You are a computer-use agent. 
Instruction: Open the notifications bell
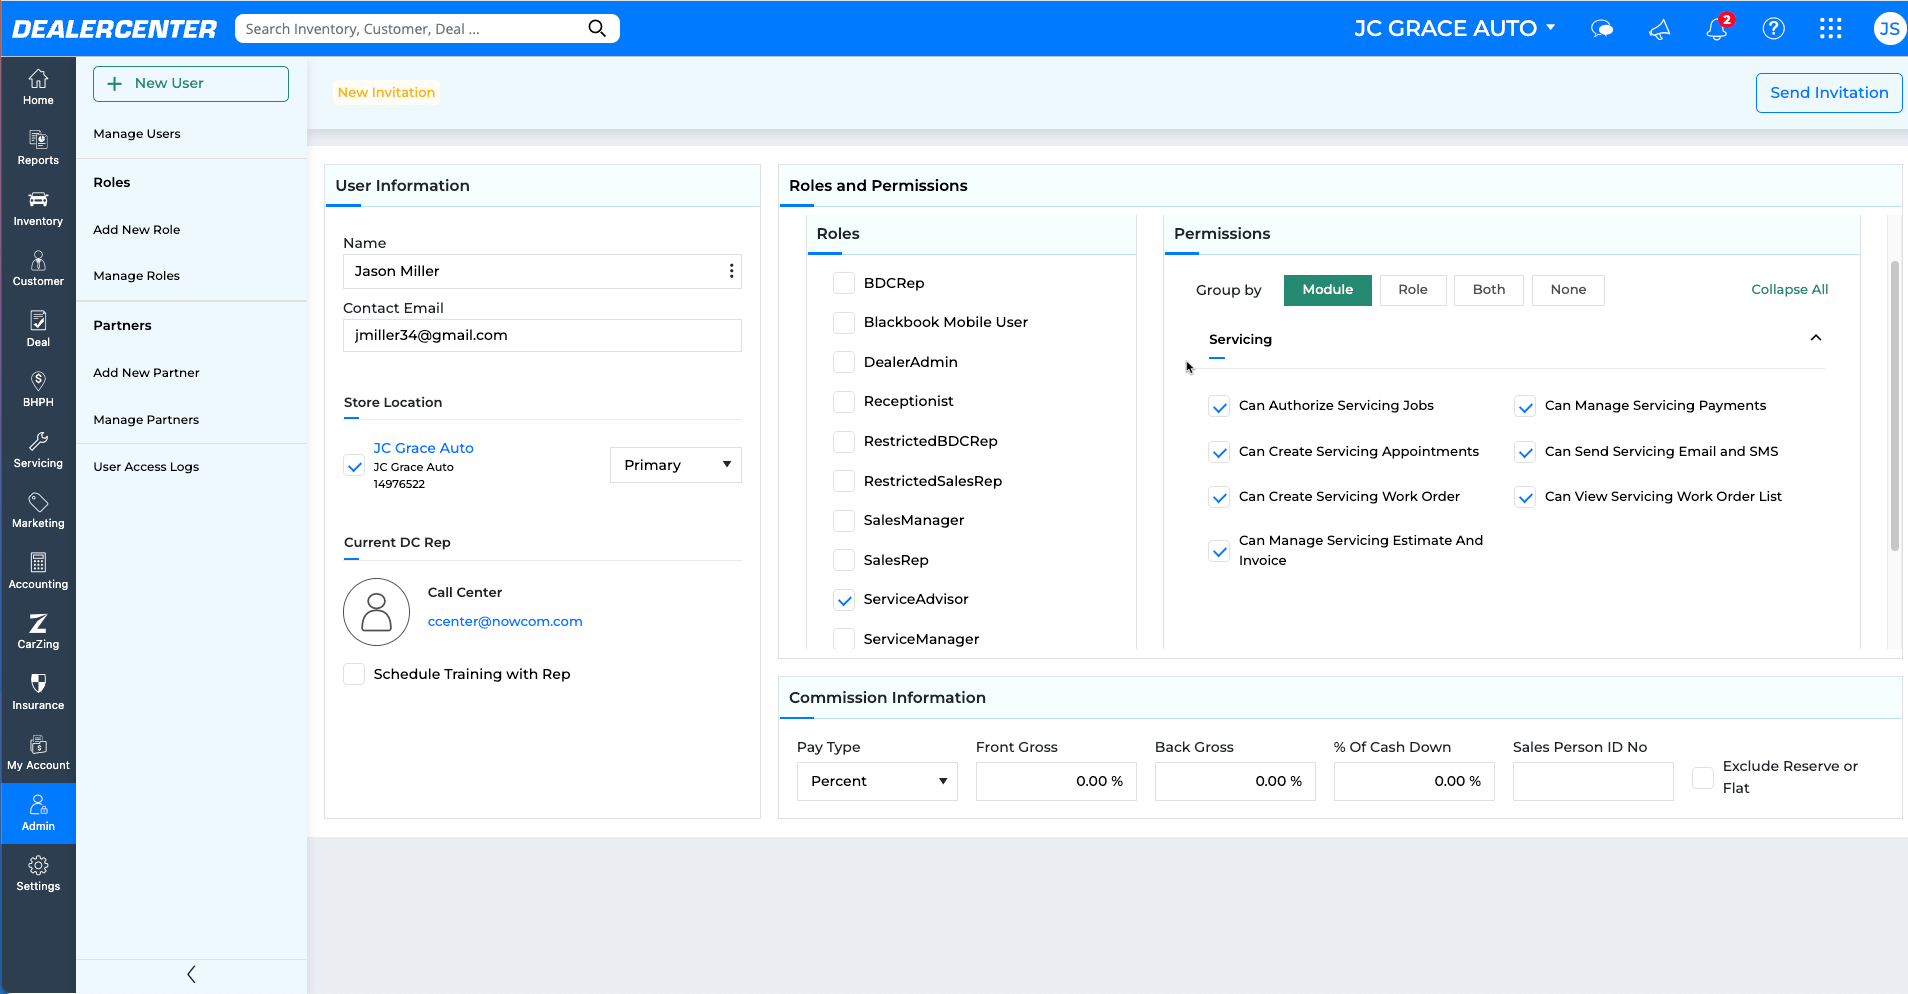[x=1717, y=29]
